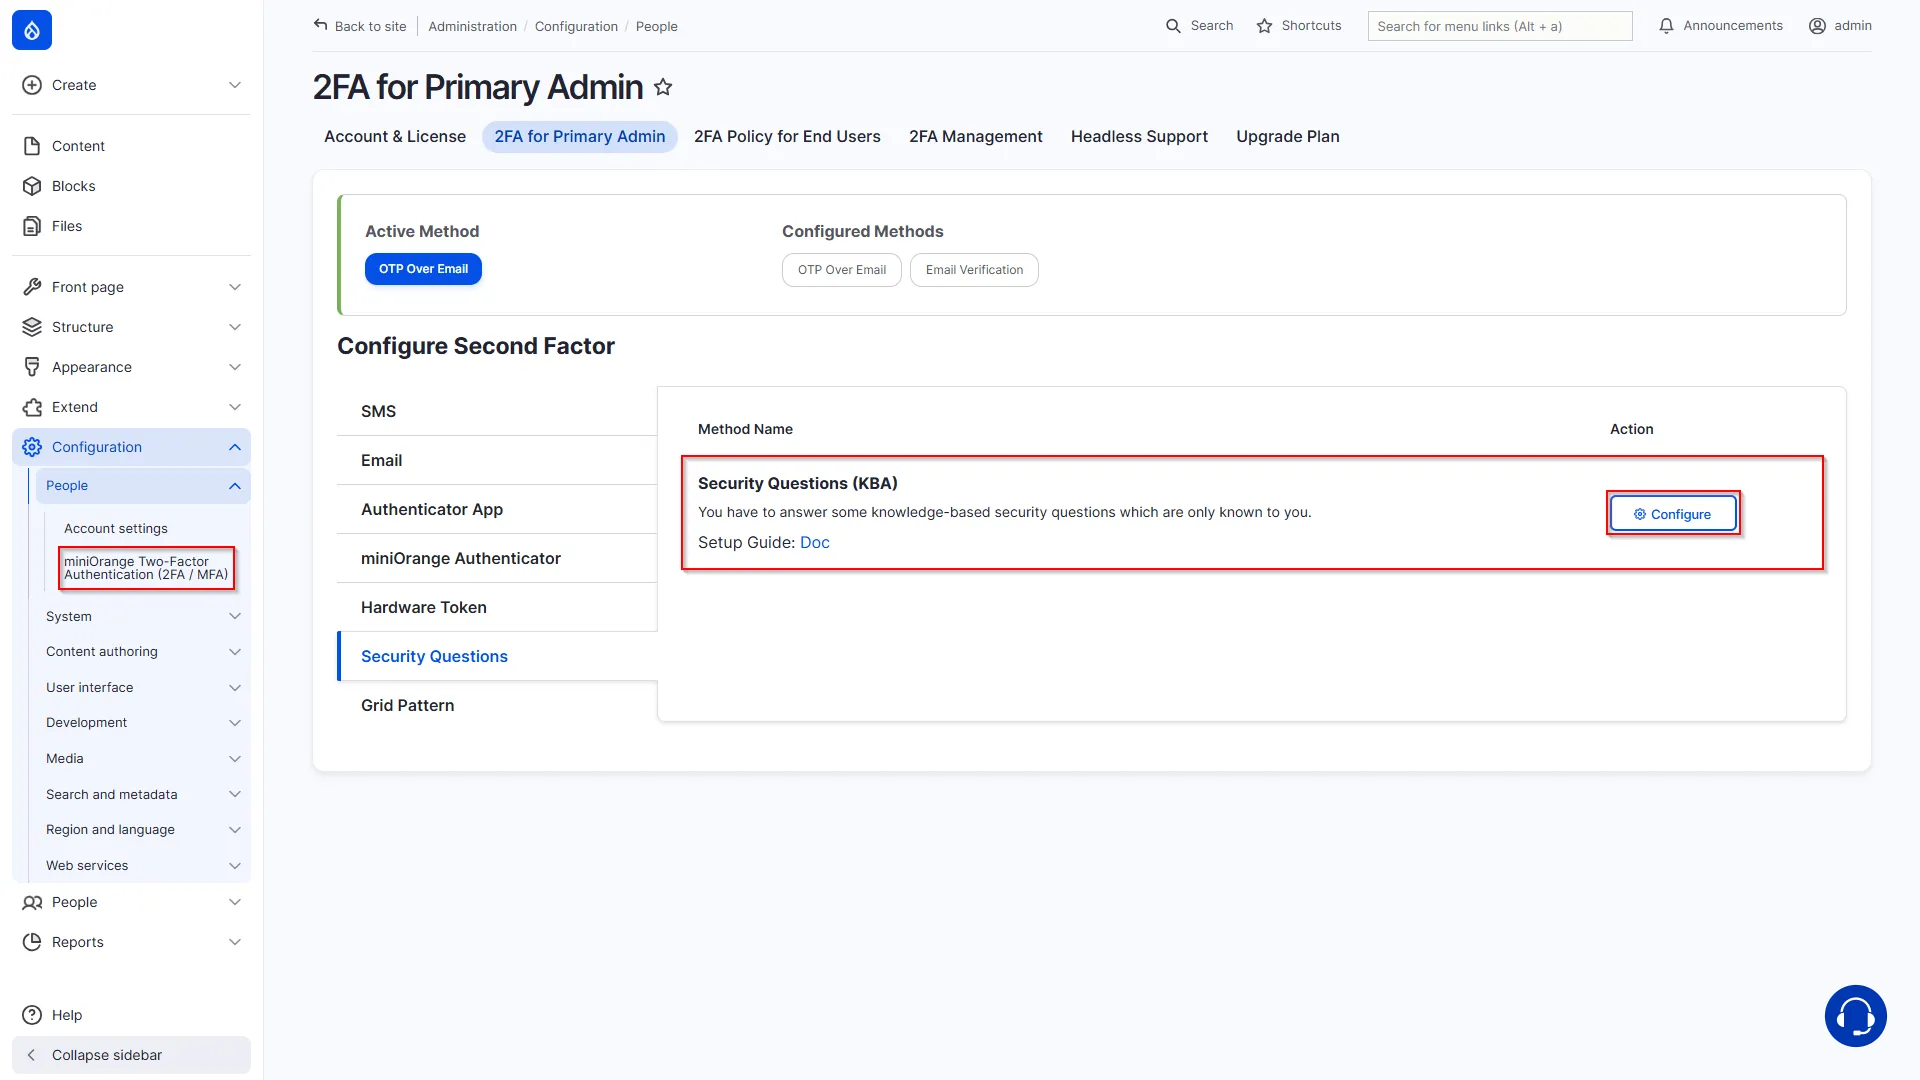
Task: Click the Reports pie chart icon
Action: pos(32,942)
